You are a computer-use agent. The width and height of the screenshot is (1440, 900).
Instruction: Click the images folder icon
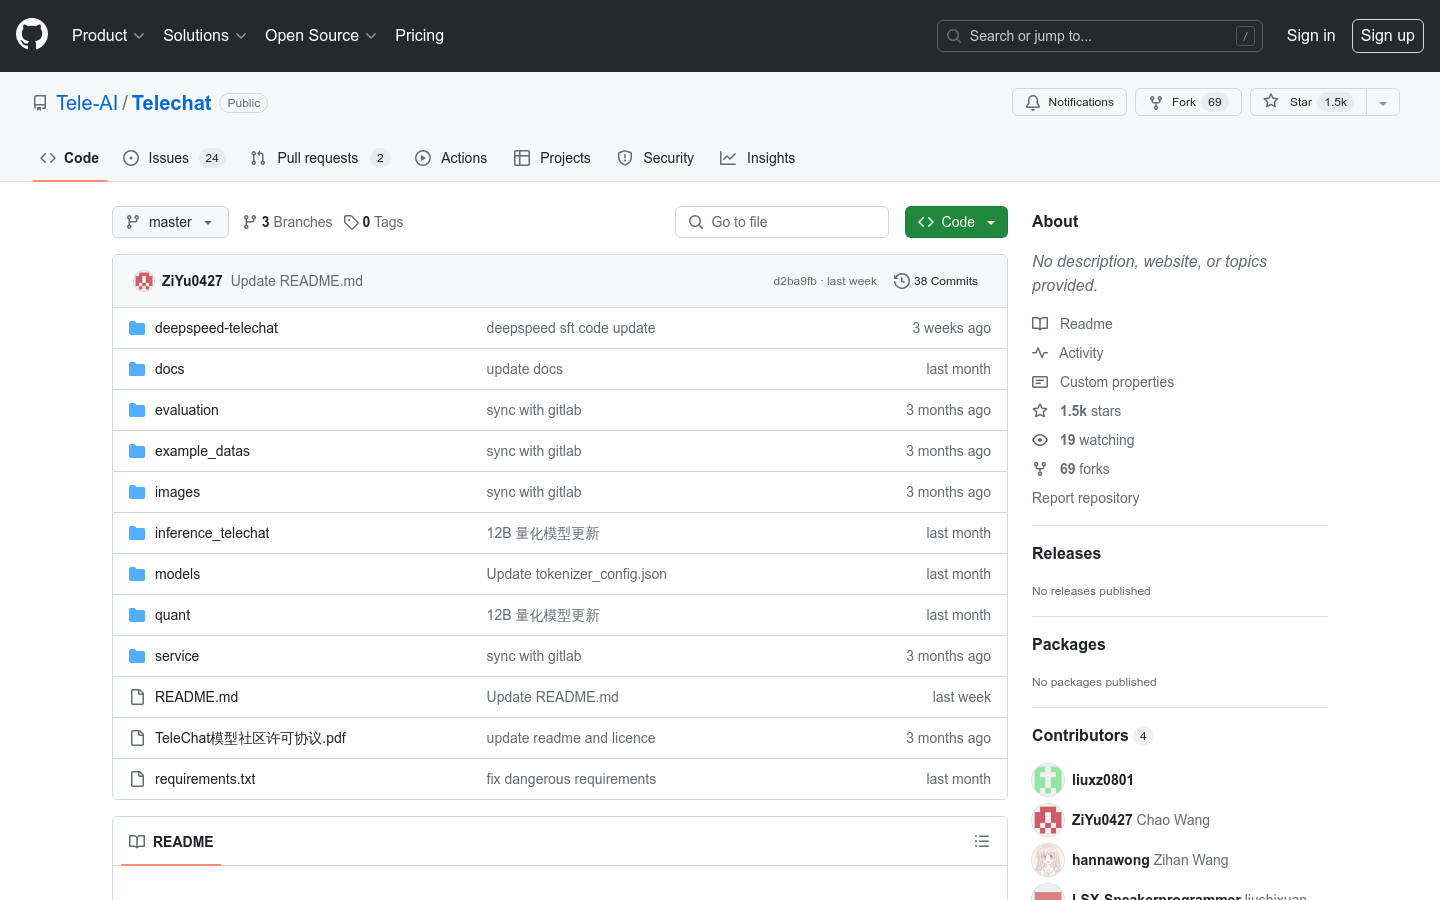click(x=137, y=492)
